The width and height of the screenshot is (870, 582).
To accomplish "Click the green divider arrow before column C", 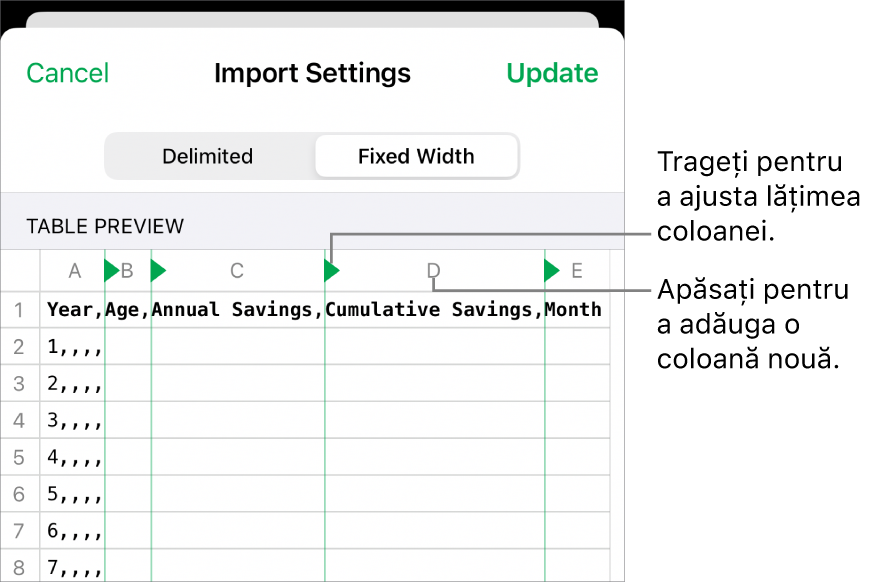I will (x=158, y=270).
